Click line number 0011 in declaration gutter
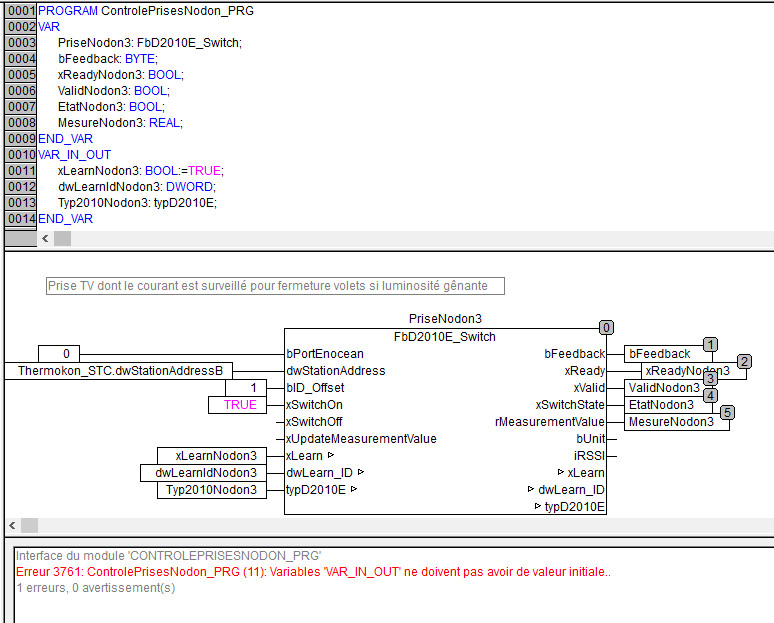The image size is (774, 623). tap(20, 171)
